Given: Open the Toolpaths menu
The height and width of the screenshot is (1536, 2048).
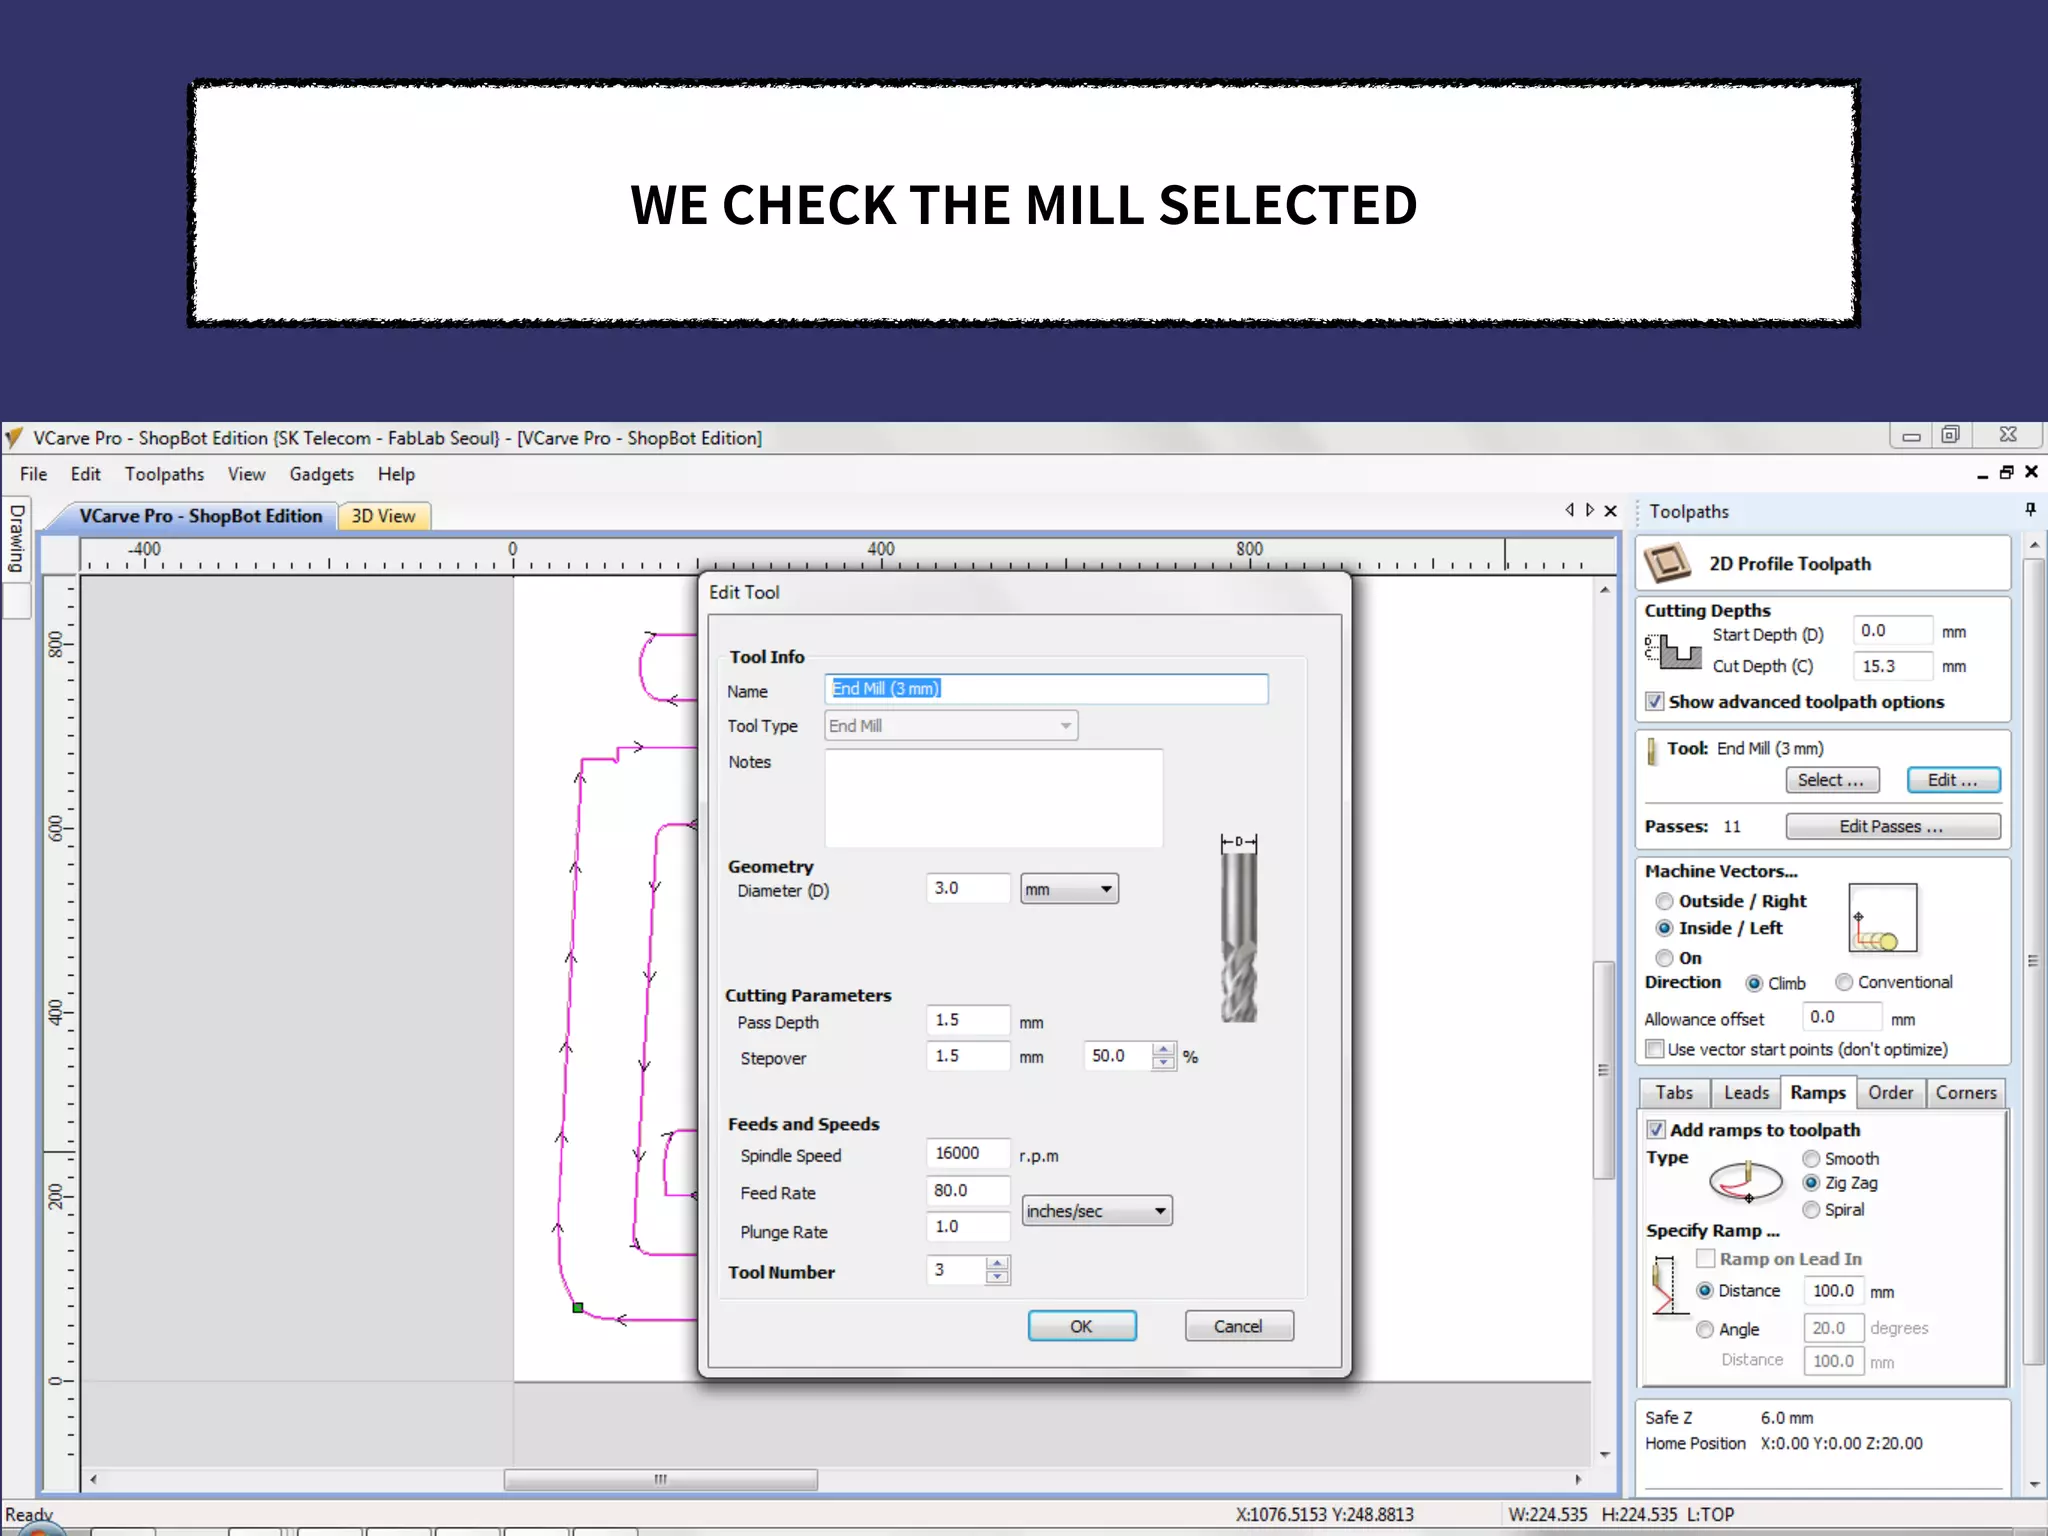Looking at the screenshot, I should 164,474.
